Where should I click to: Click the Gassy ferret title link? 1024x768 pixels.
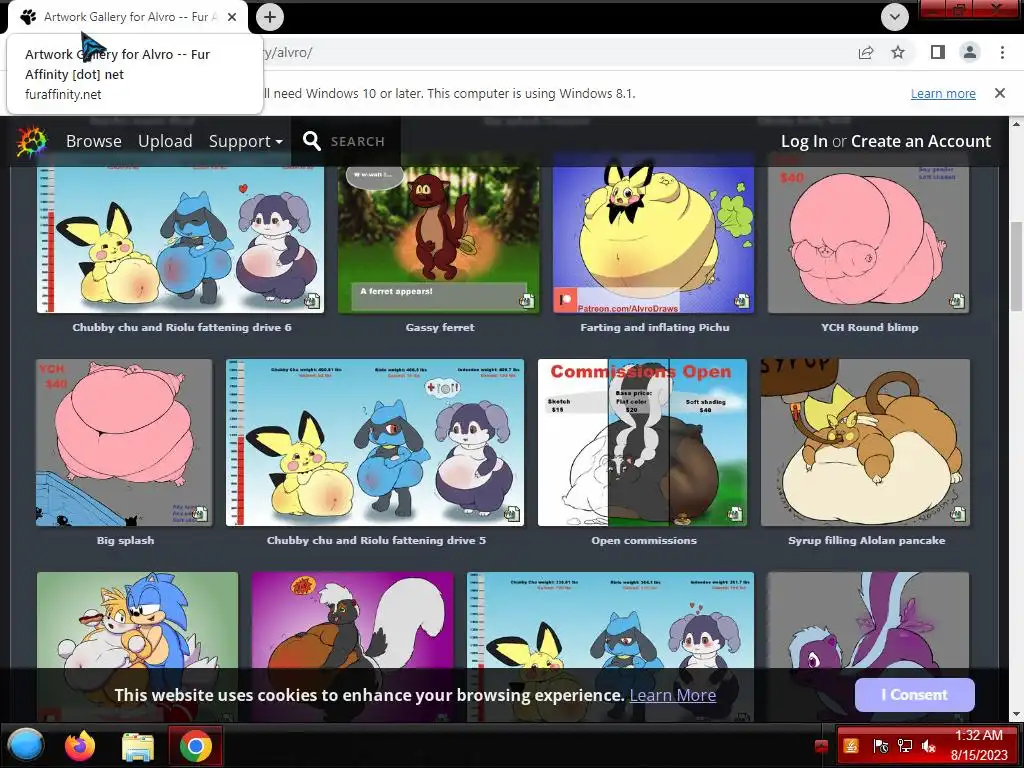440,327
